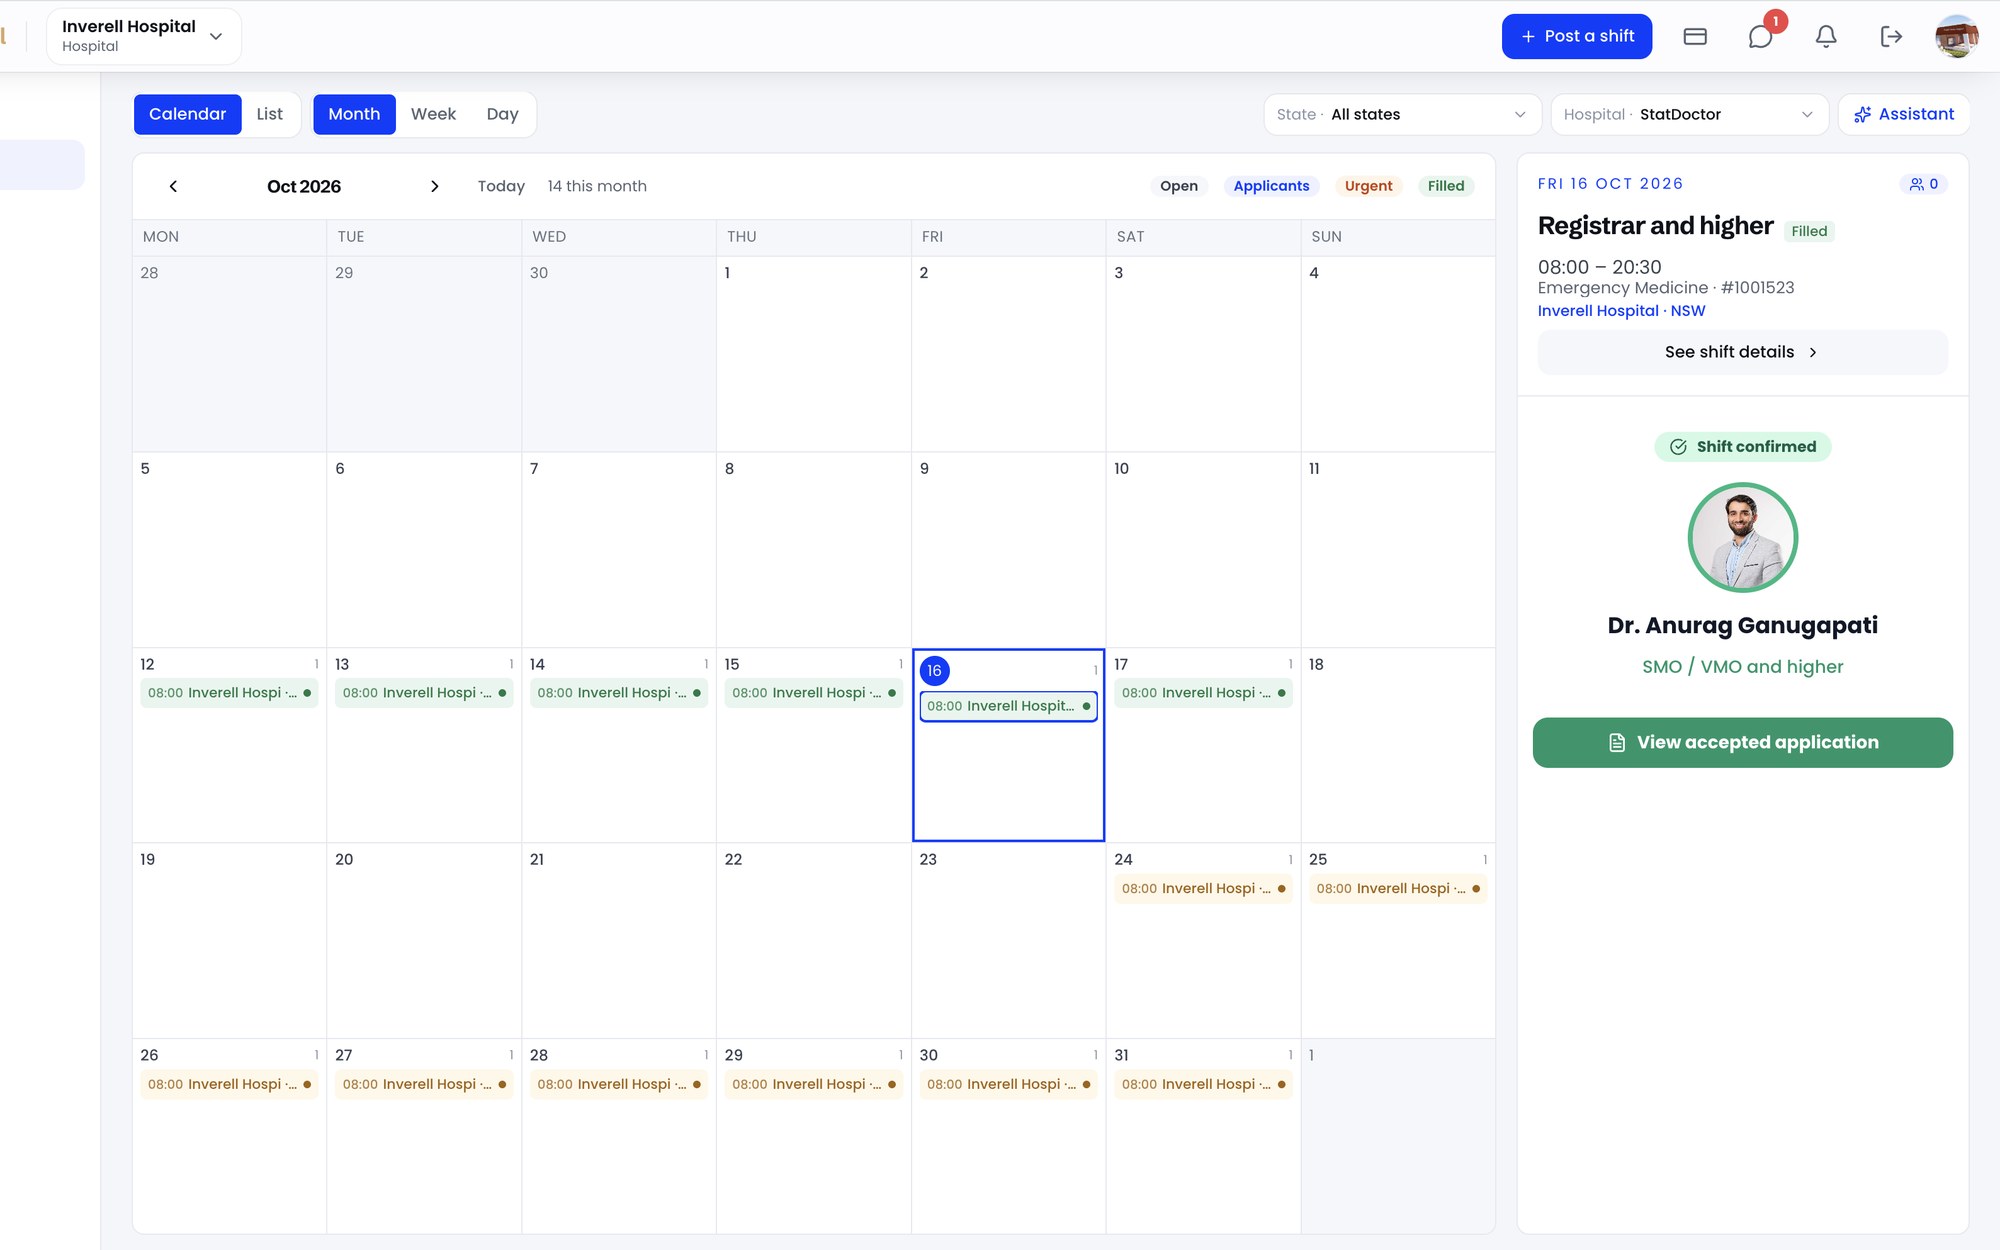
Task: Toggle the Open status filter
Action: click(1178, 186)
